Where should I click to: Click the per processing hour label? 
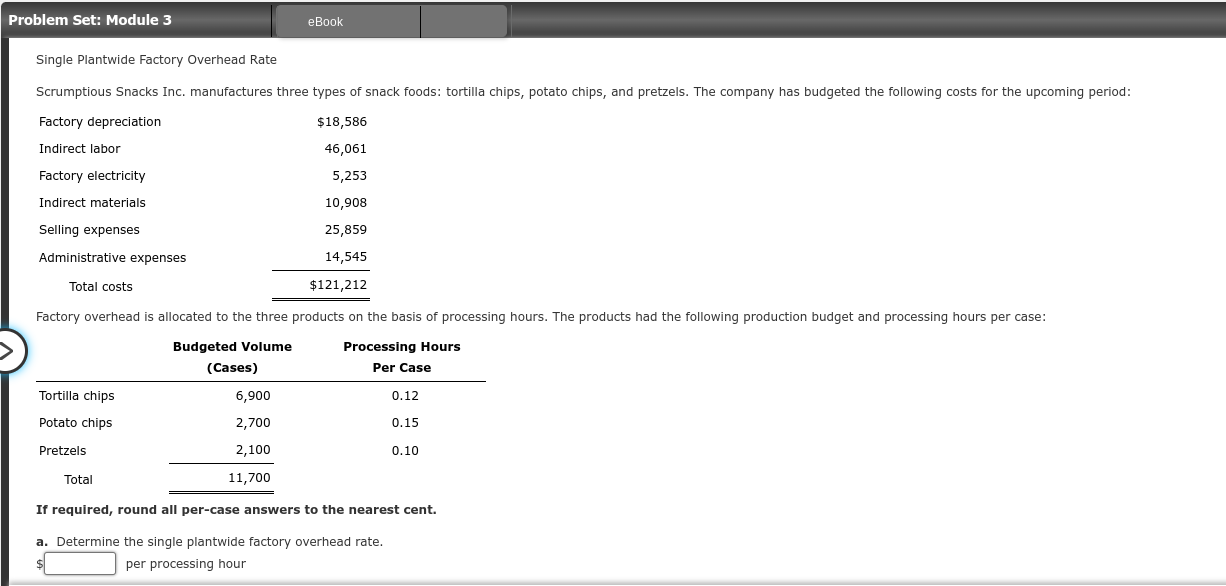pos(185,563)
